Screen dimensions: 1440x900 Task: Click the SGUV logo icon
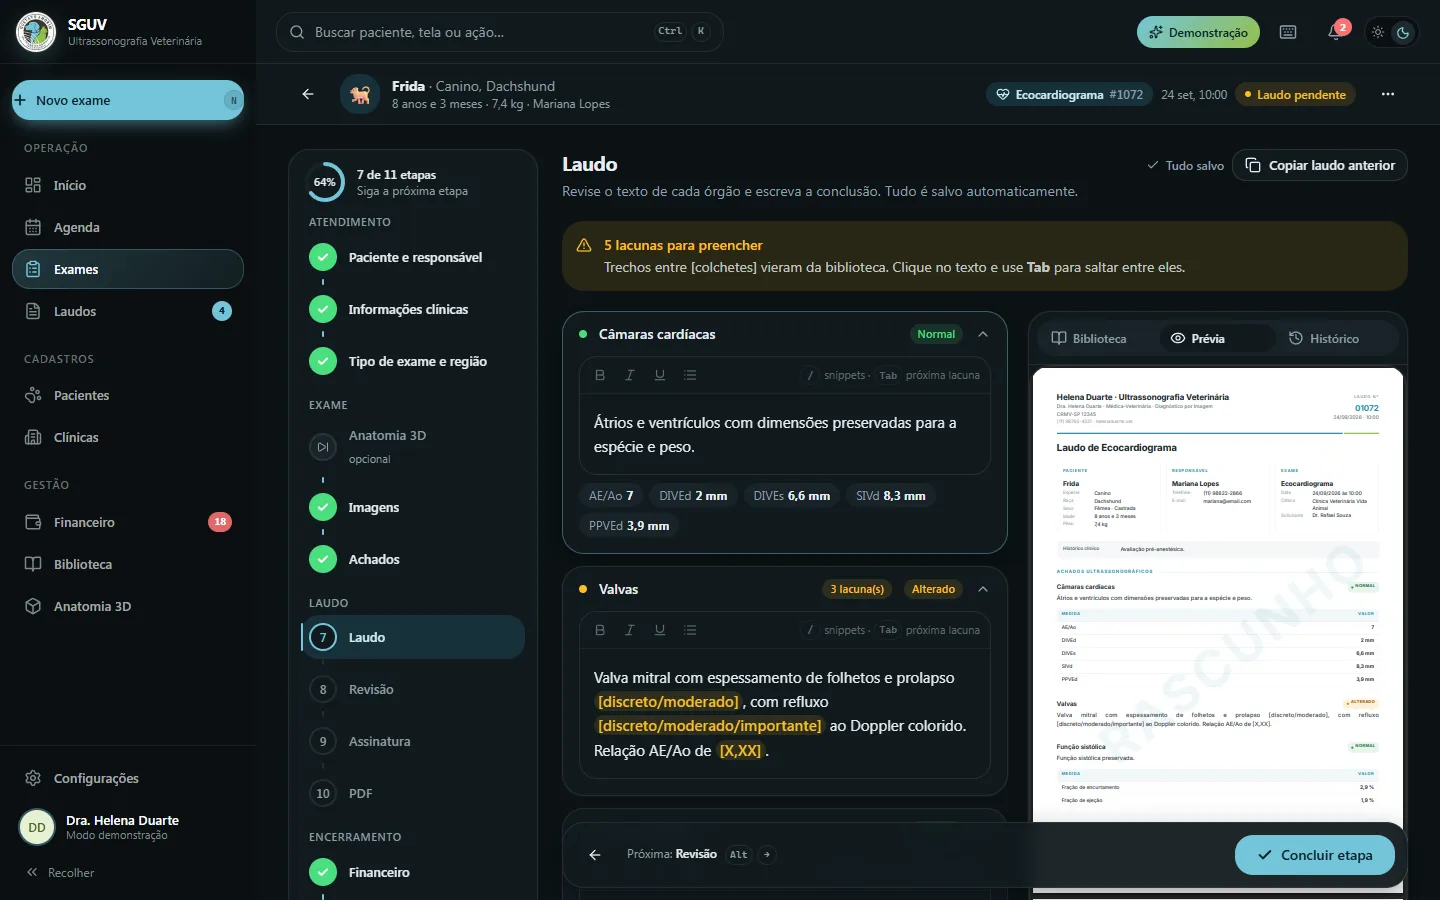(x=36, y=32)
